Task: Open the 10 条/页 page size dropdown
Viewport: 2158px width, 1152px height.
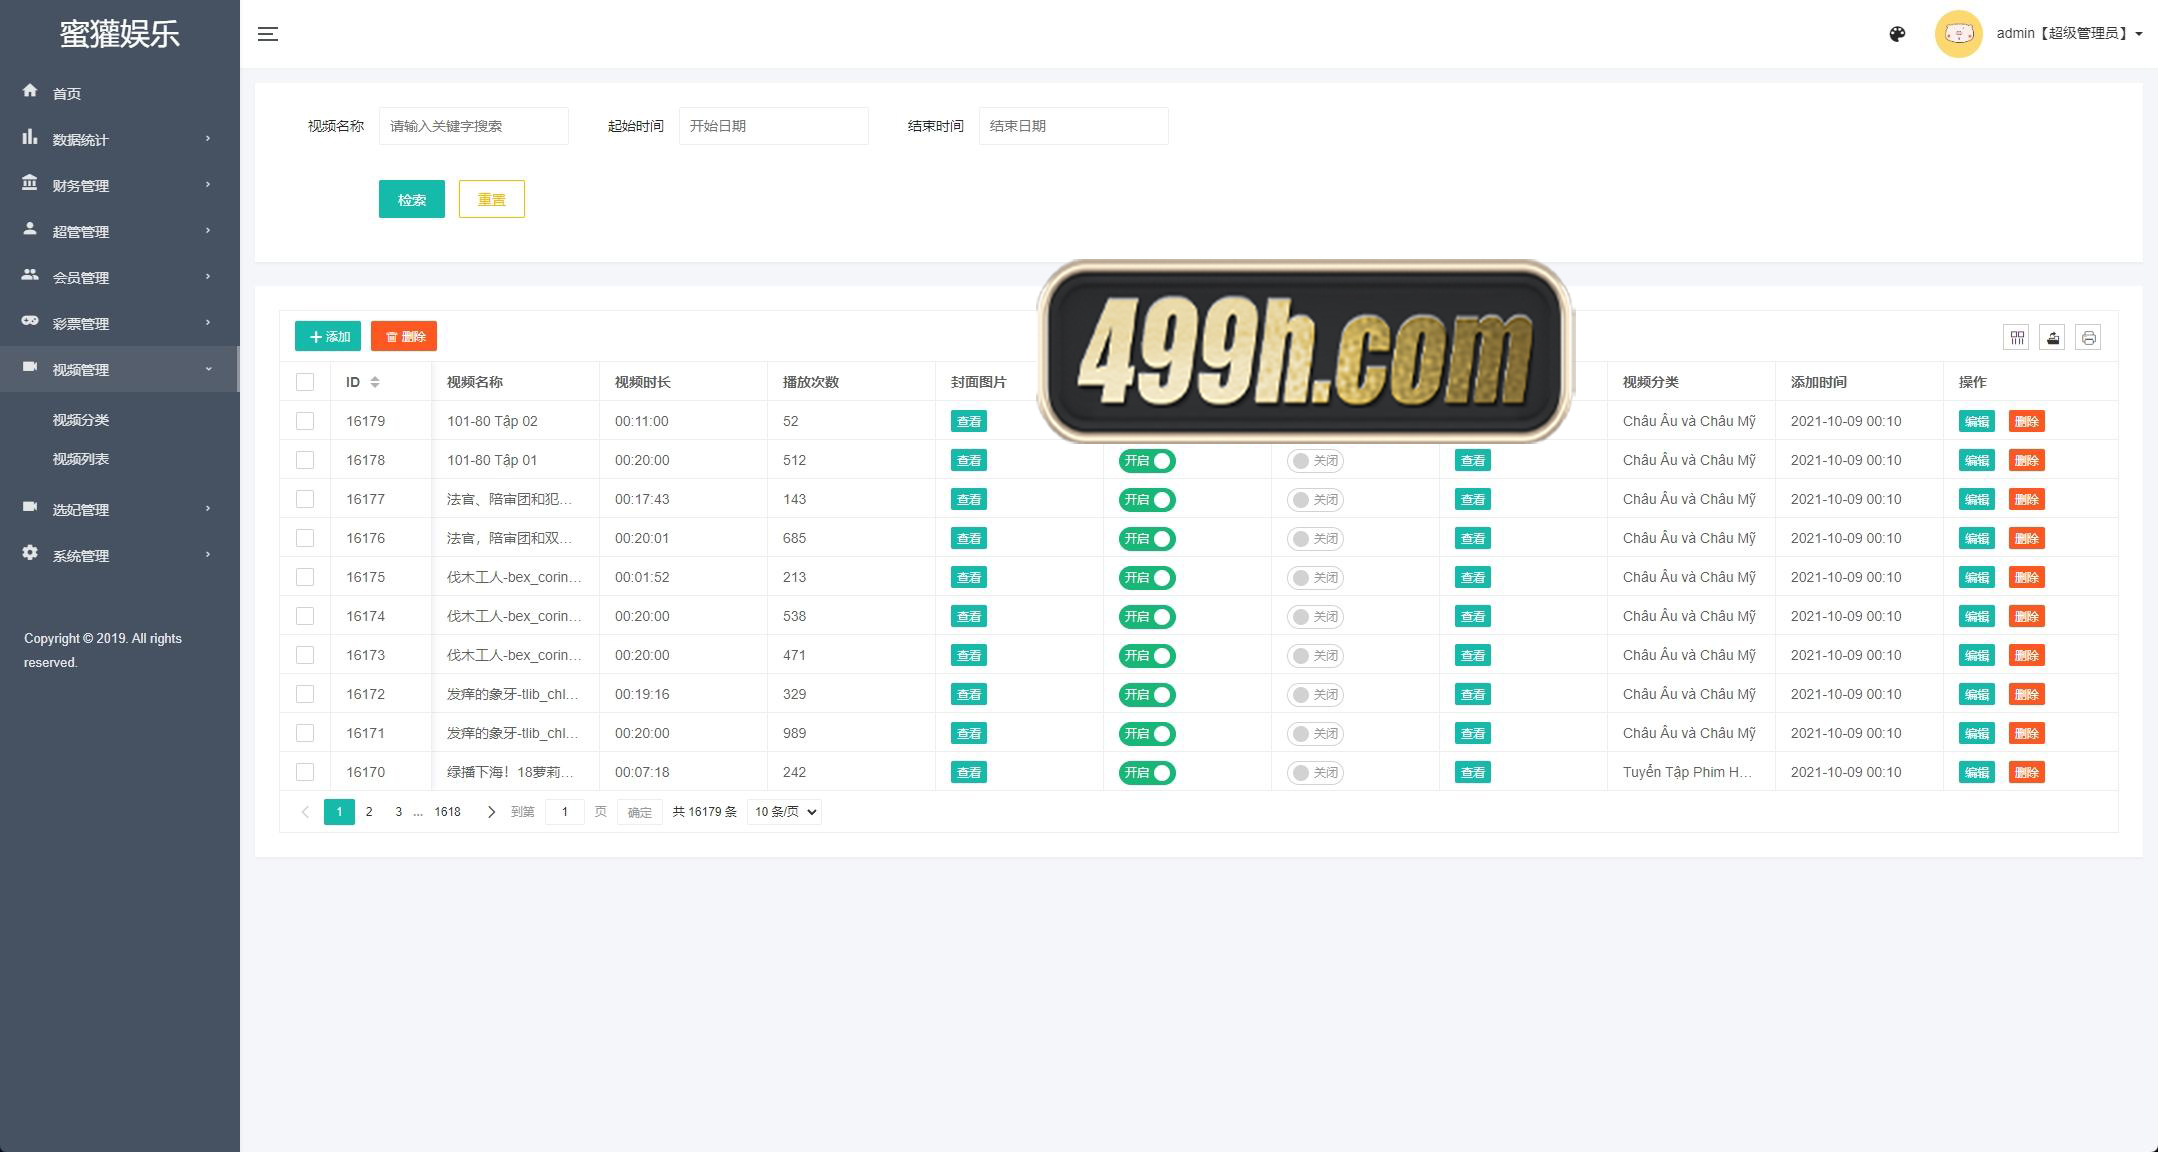Action: (x=784, y=812)
